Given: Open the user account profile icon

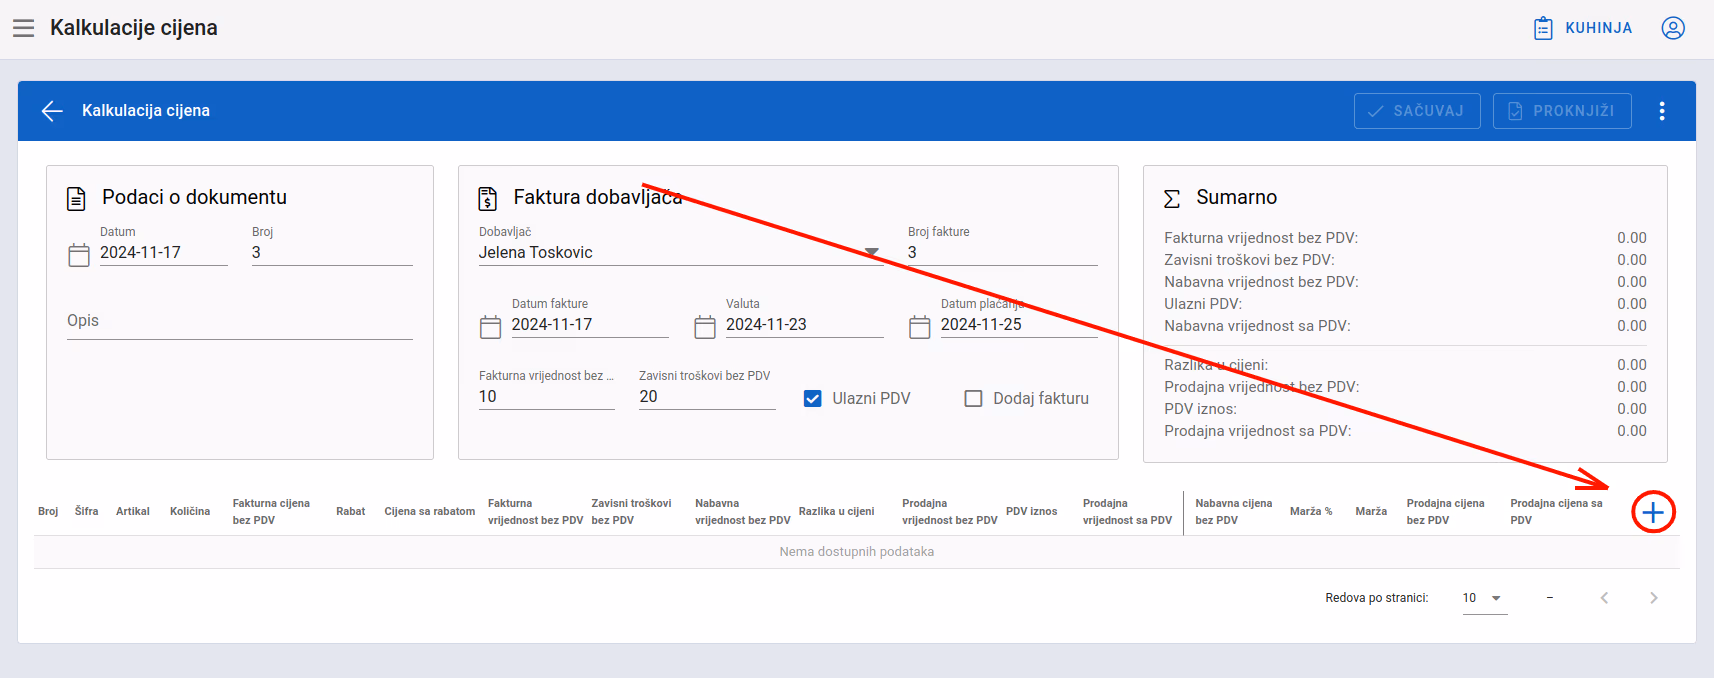Looking at the screenshot, I should (1673, 28).
